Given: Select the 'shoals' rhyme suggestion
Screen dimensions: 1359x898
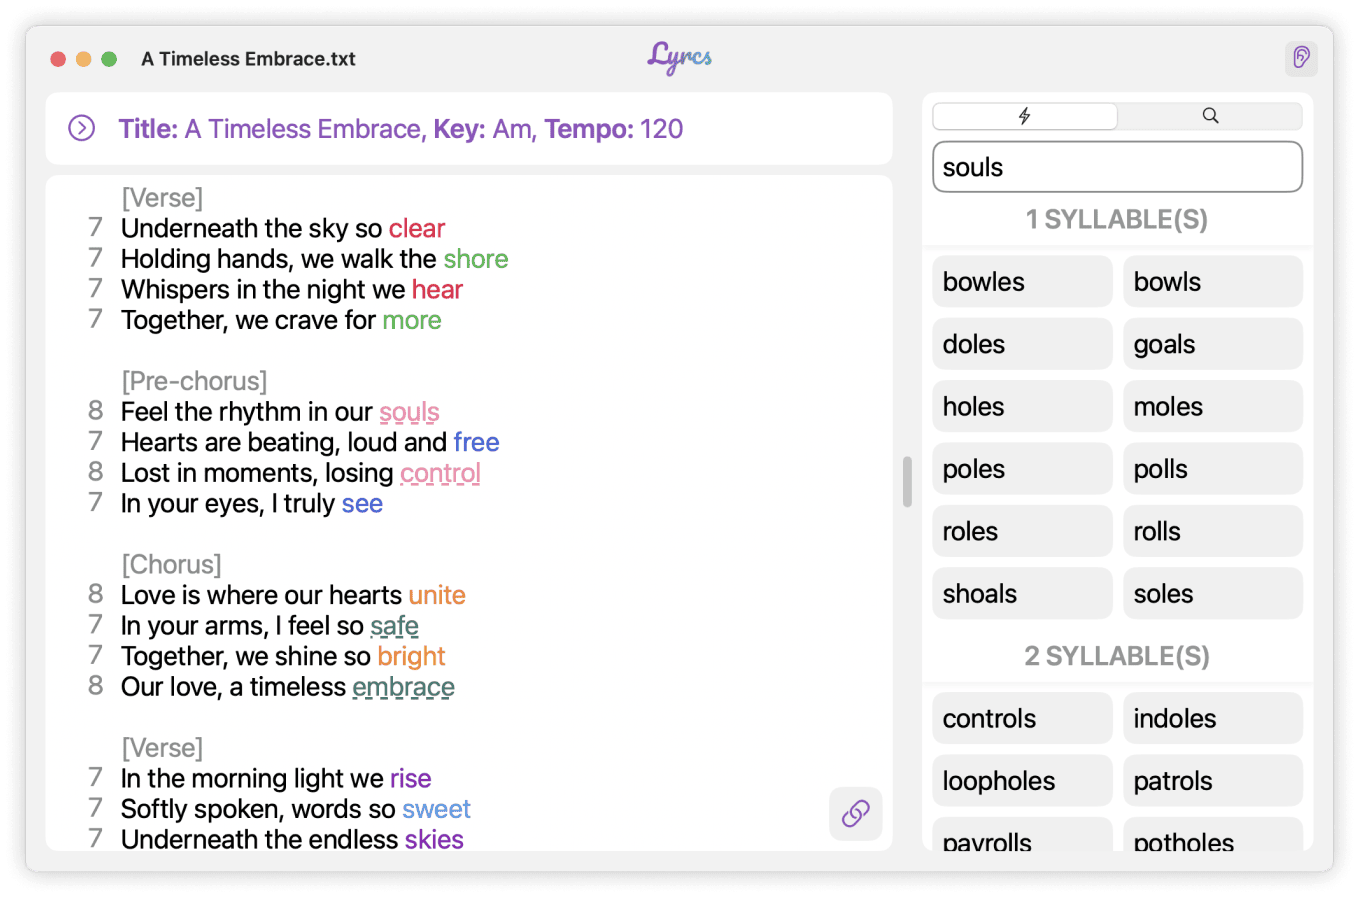Looking at the screenshot, I should click(1021, 594).
